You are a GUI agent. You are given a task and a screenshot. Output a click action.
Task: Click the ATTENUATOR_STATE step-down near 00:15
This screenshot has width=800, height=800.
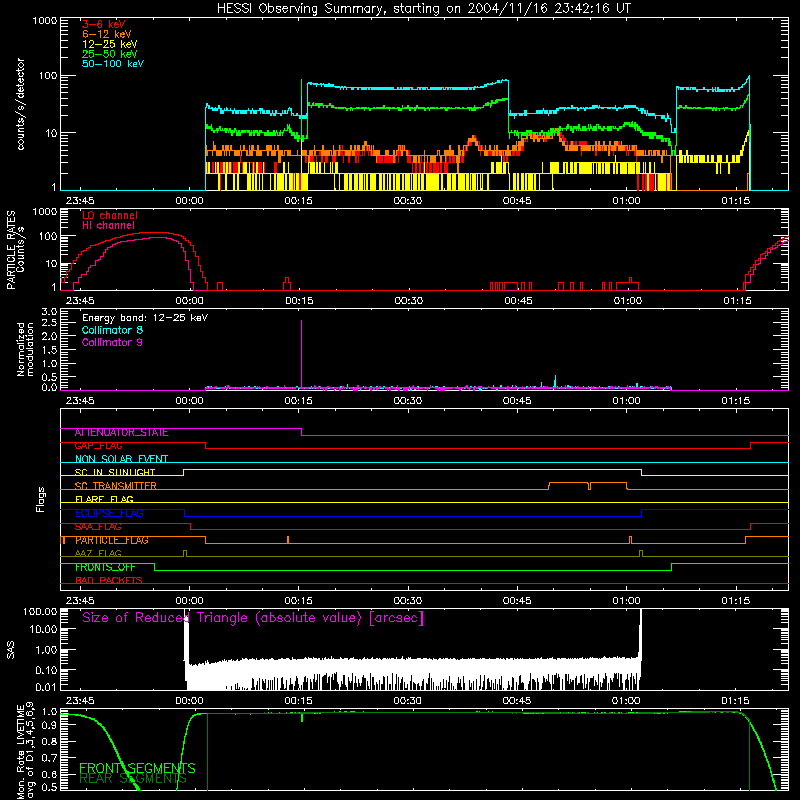click(x=302, y=432)
